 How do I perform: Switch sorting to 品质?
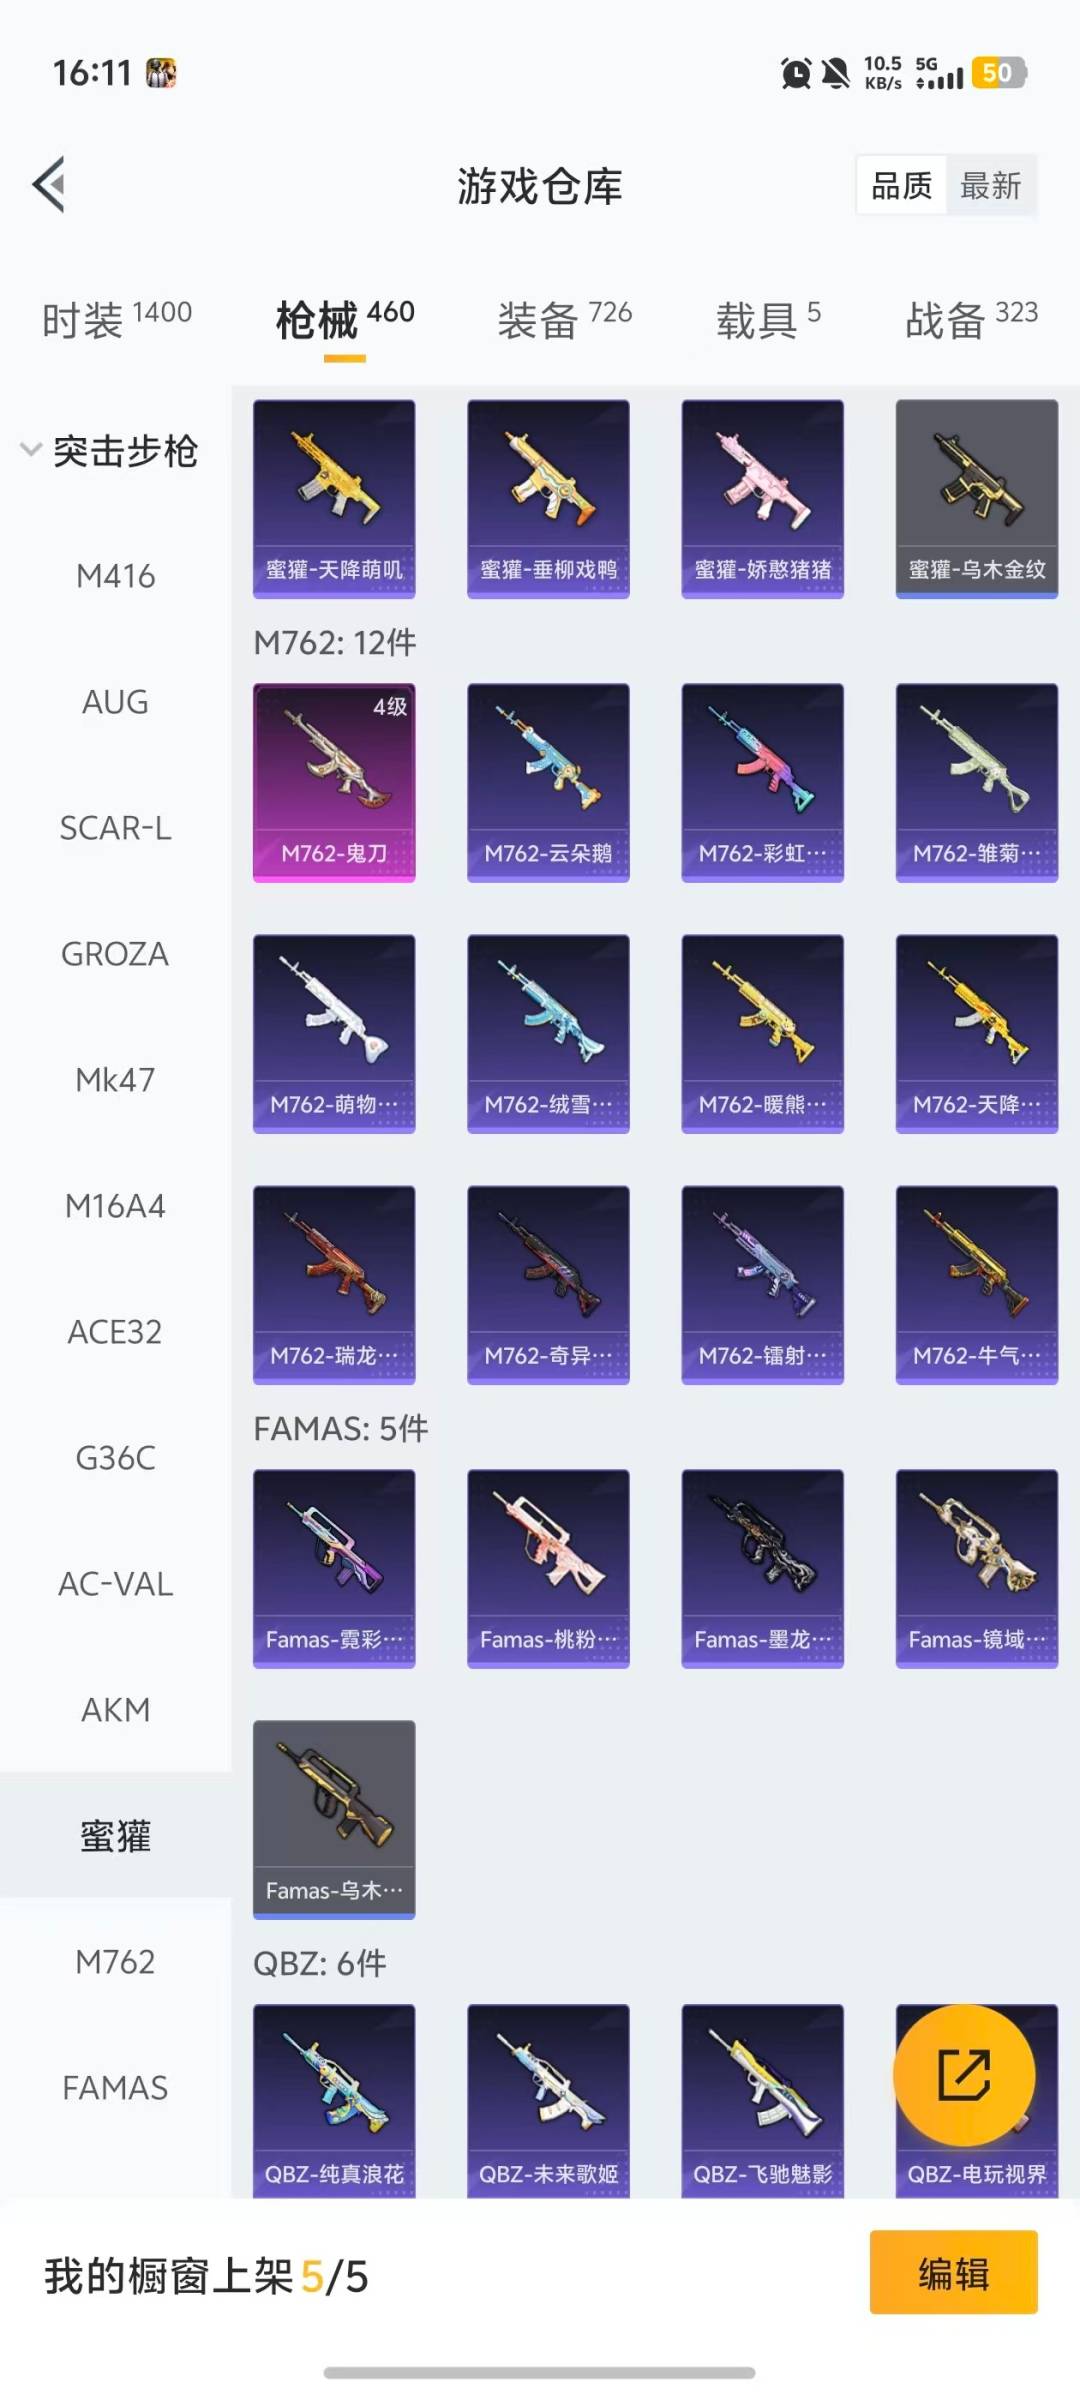[901, 185]
